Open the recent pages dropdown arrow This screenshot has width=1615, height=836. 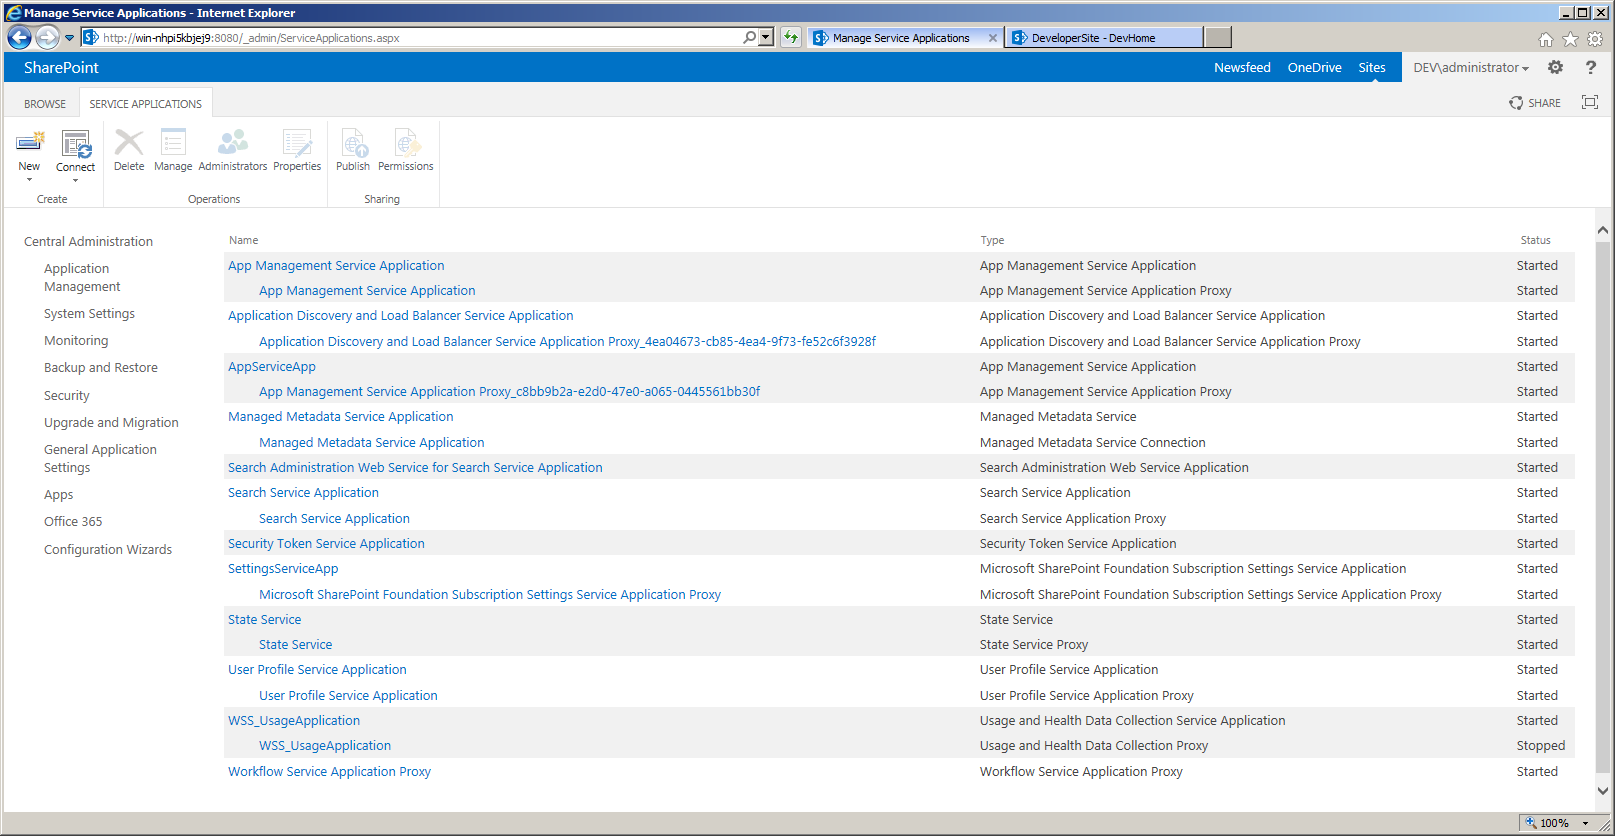(69, 38)
